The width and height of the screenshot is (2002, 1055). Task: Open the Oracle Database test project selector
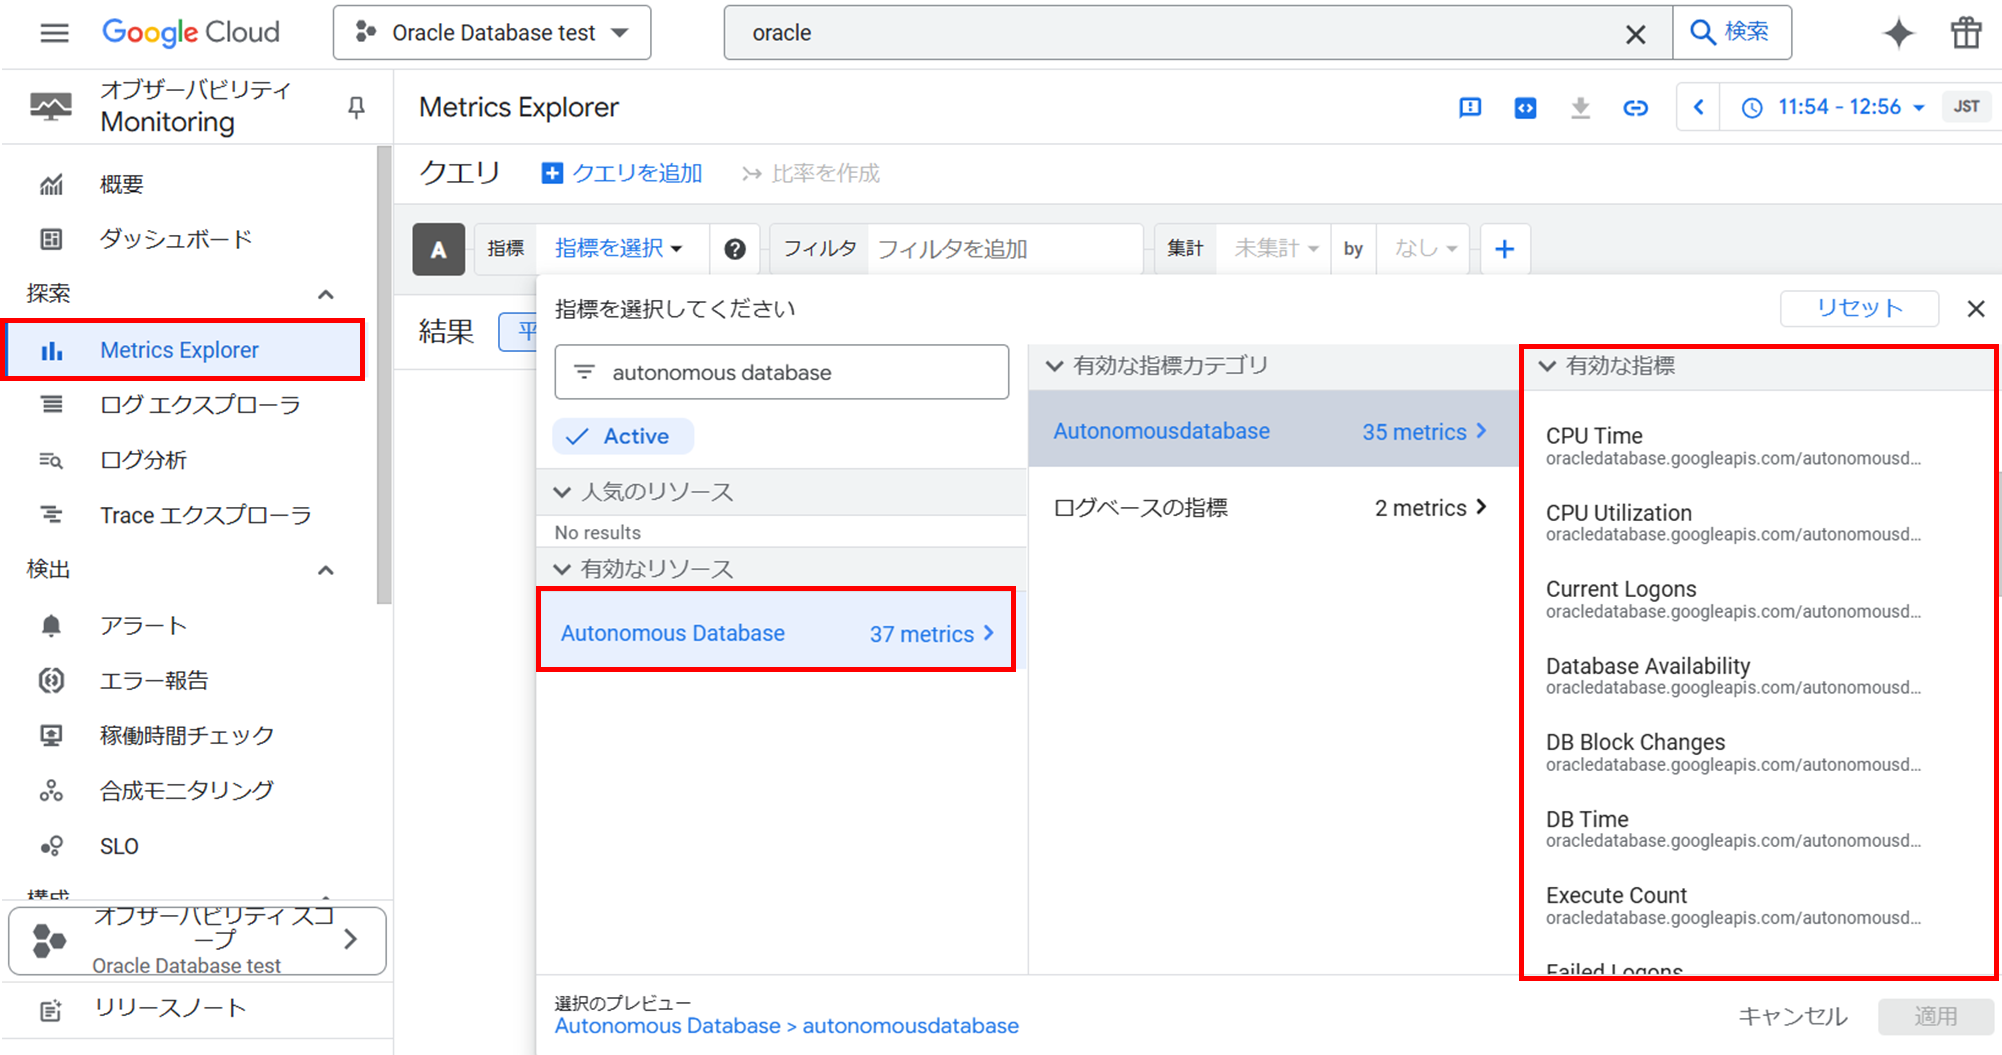click(492, 33)
